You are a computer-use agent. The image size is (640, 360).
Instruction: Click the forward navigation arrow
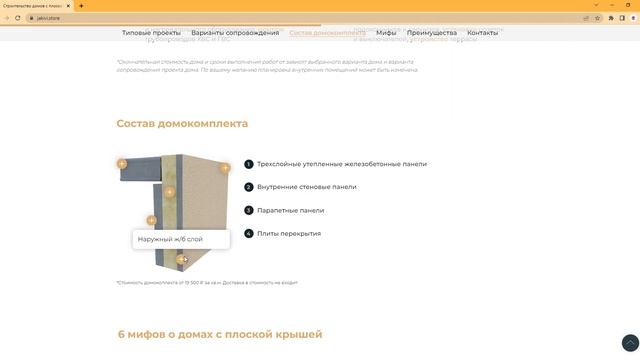(x=6, y=18)
